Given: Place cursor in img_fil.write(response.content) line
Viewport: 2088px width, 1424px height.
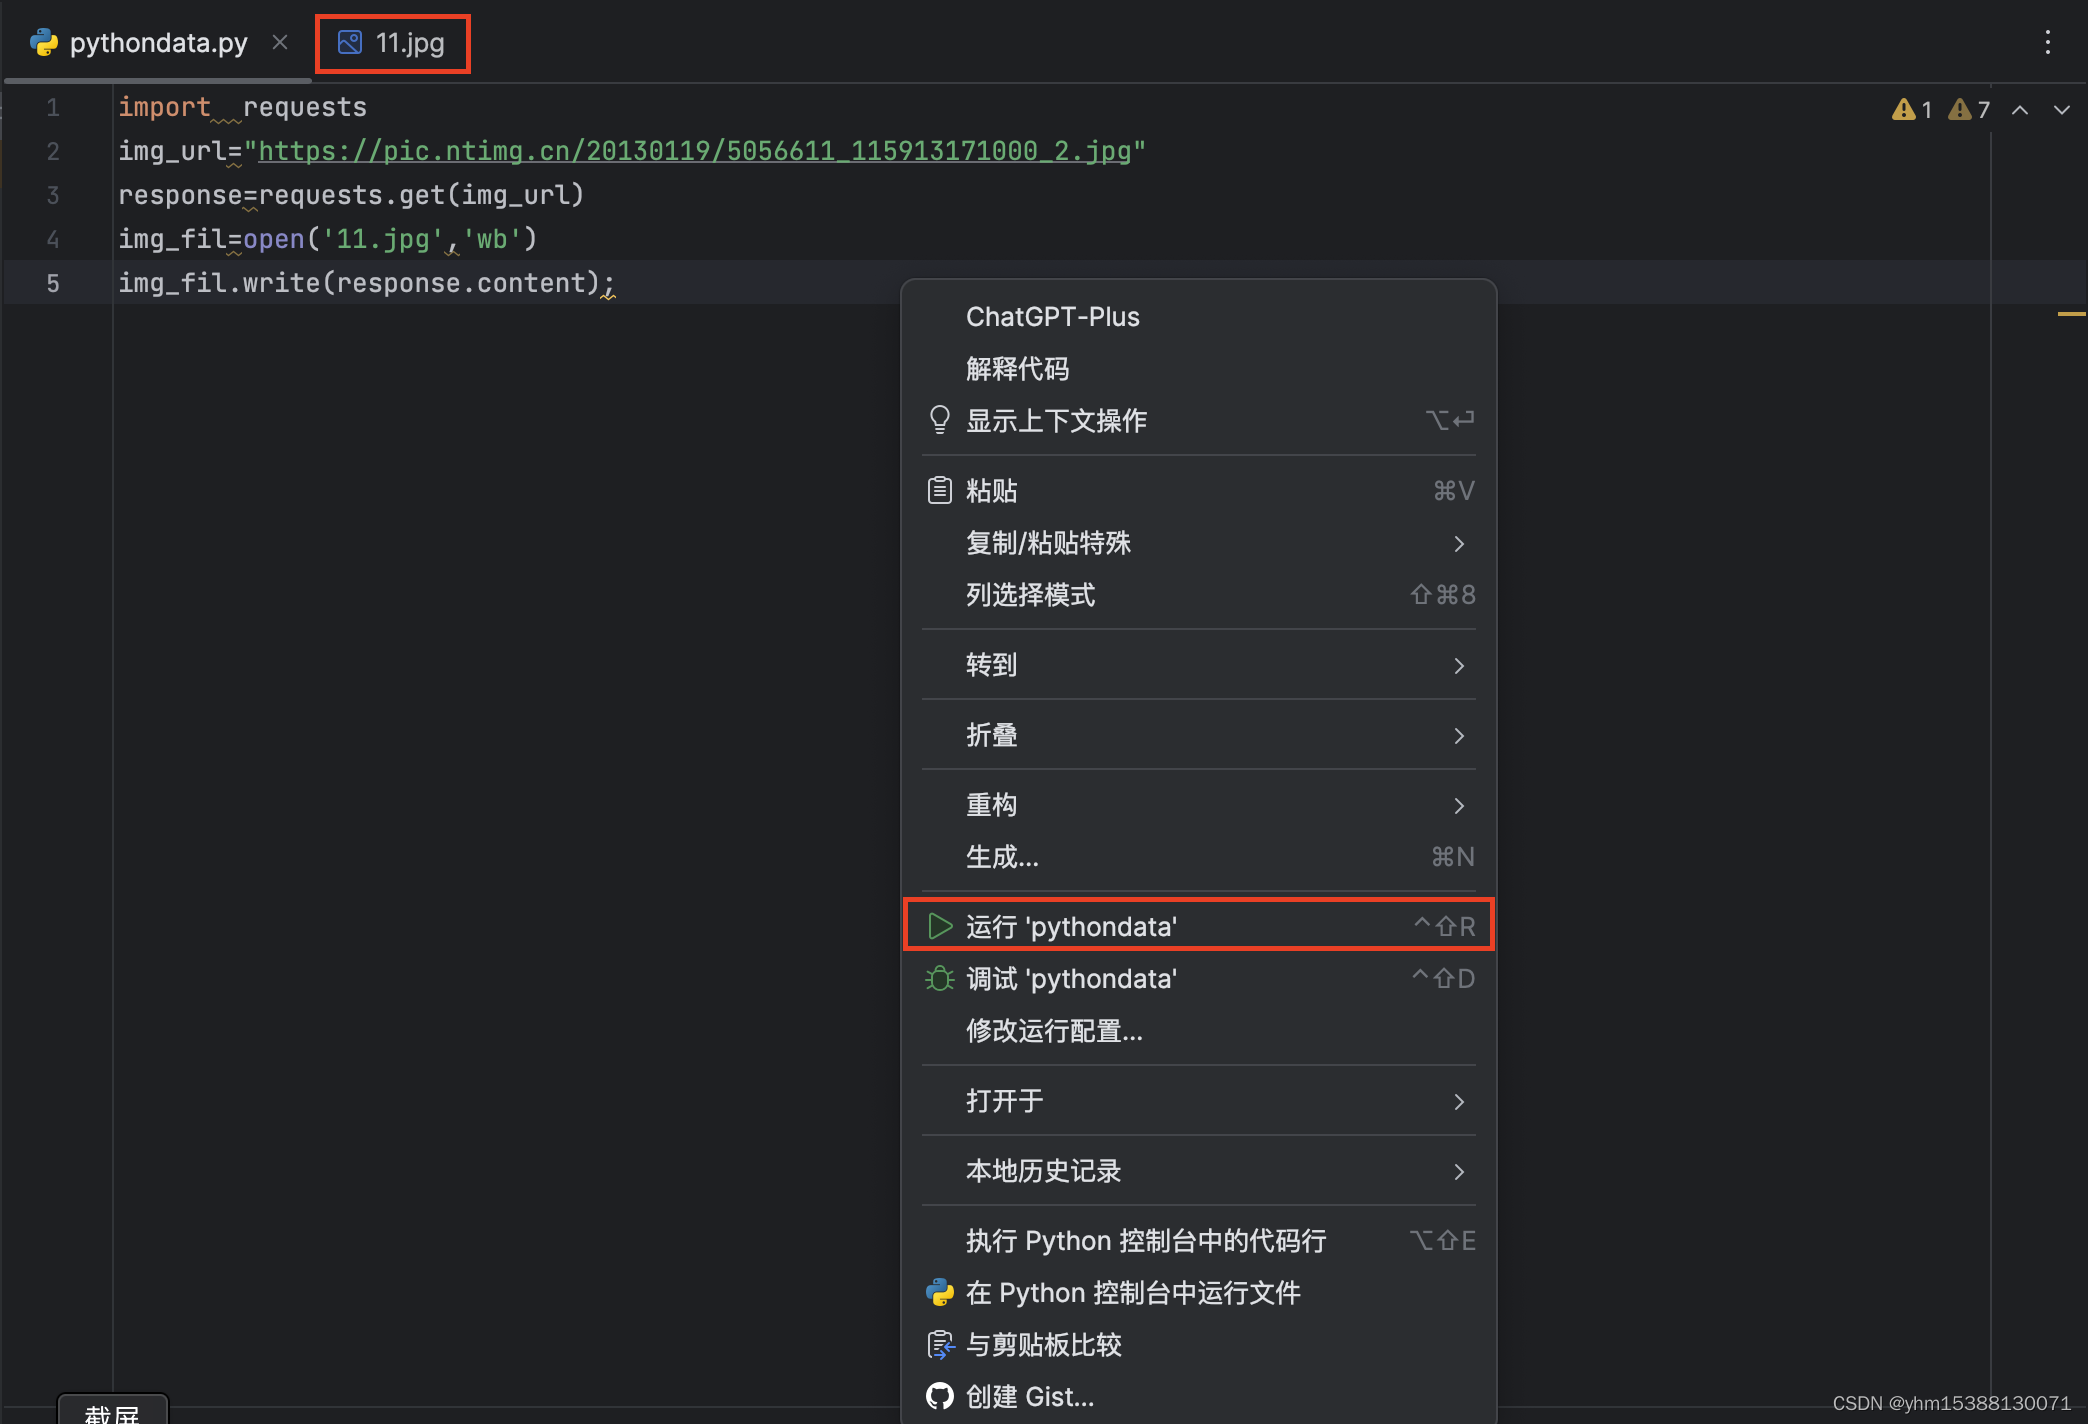Looking at the screenshot, I should point(366,283).
